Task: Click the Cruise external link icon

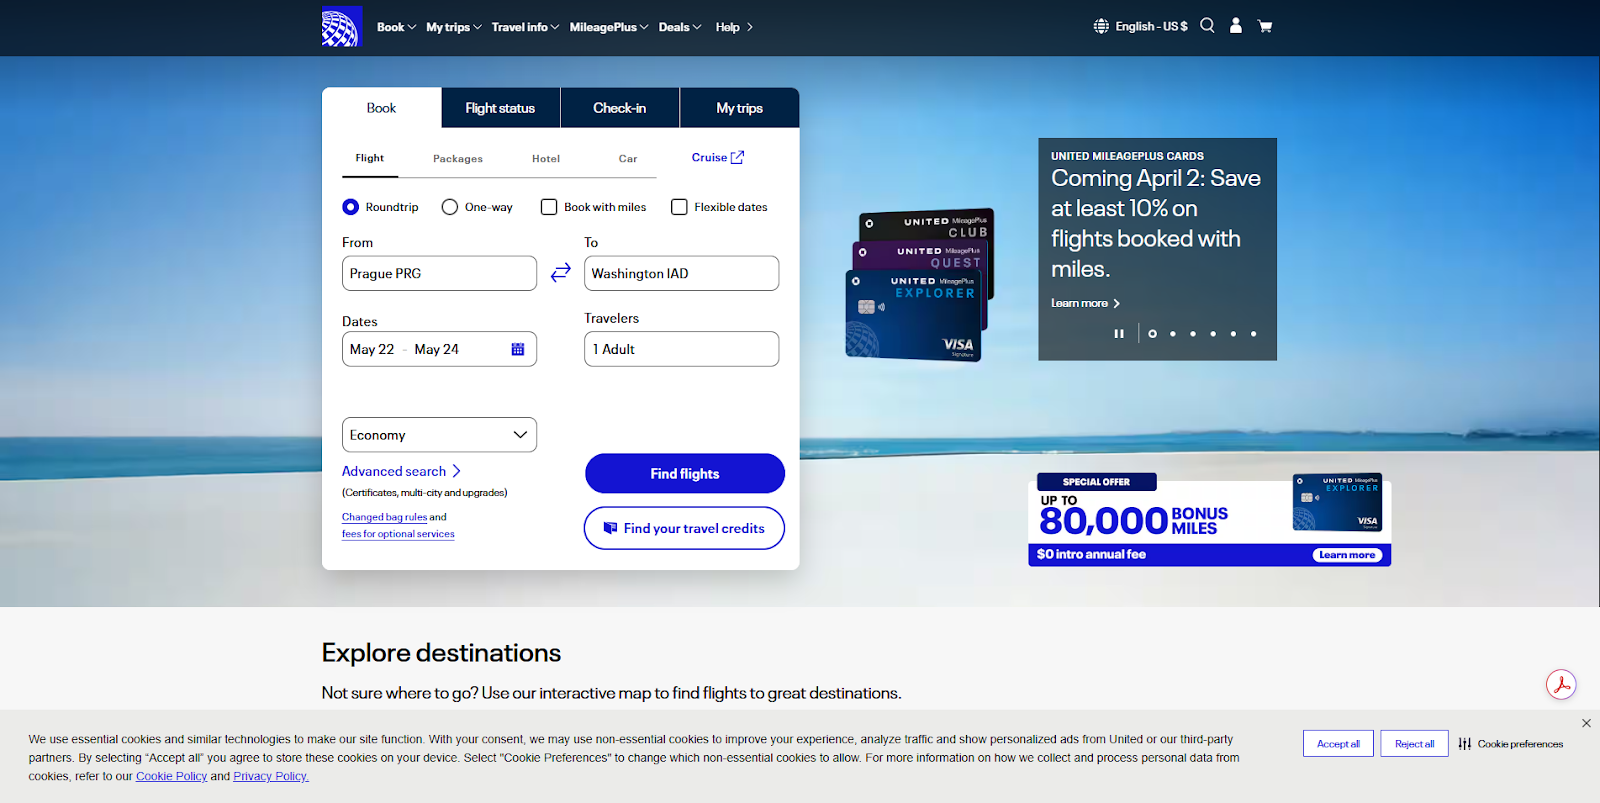Action: click(x=738, y=157)
